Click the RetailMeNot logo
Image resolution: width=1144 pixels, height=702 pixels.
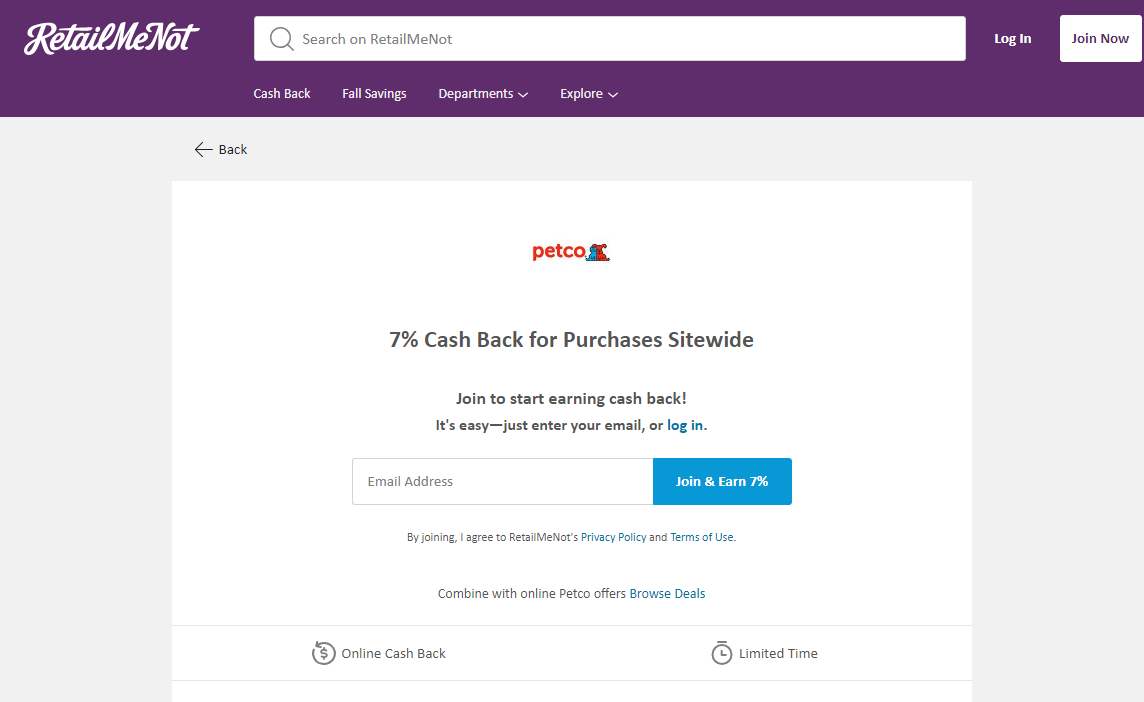tap(112, 39)
